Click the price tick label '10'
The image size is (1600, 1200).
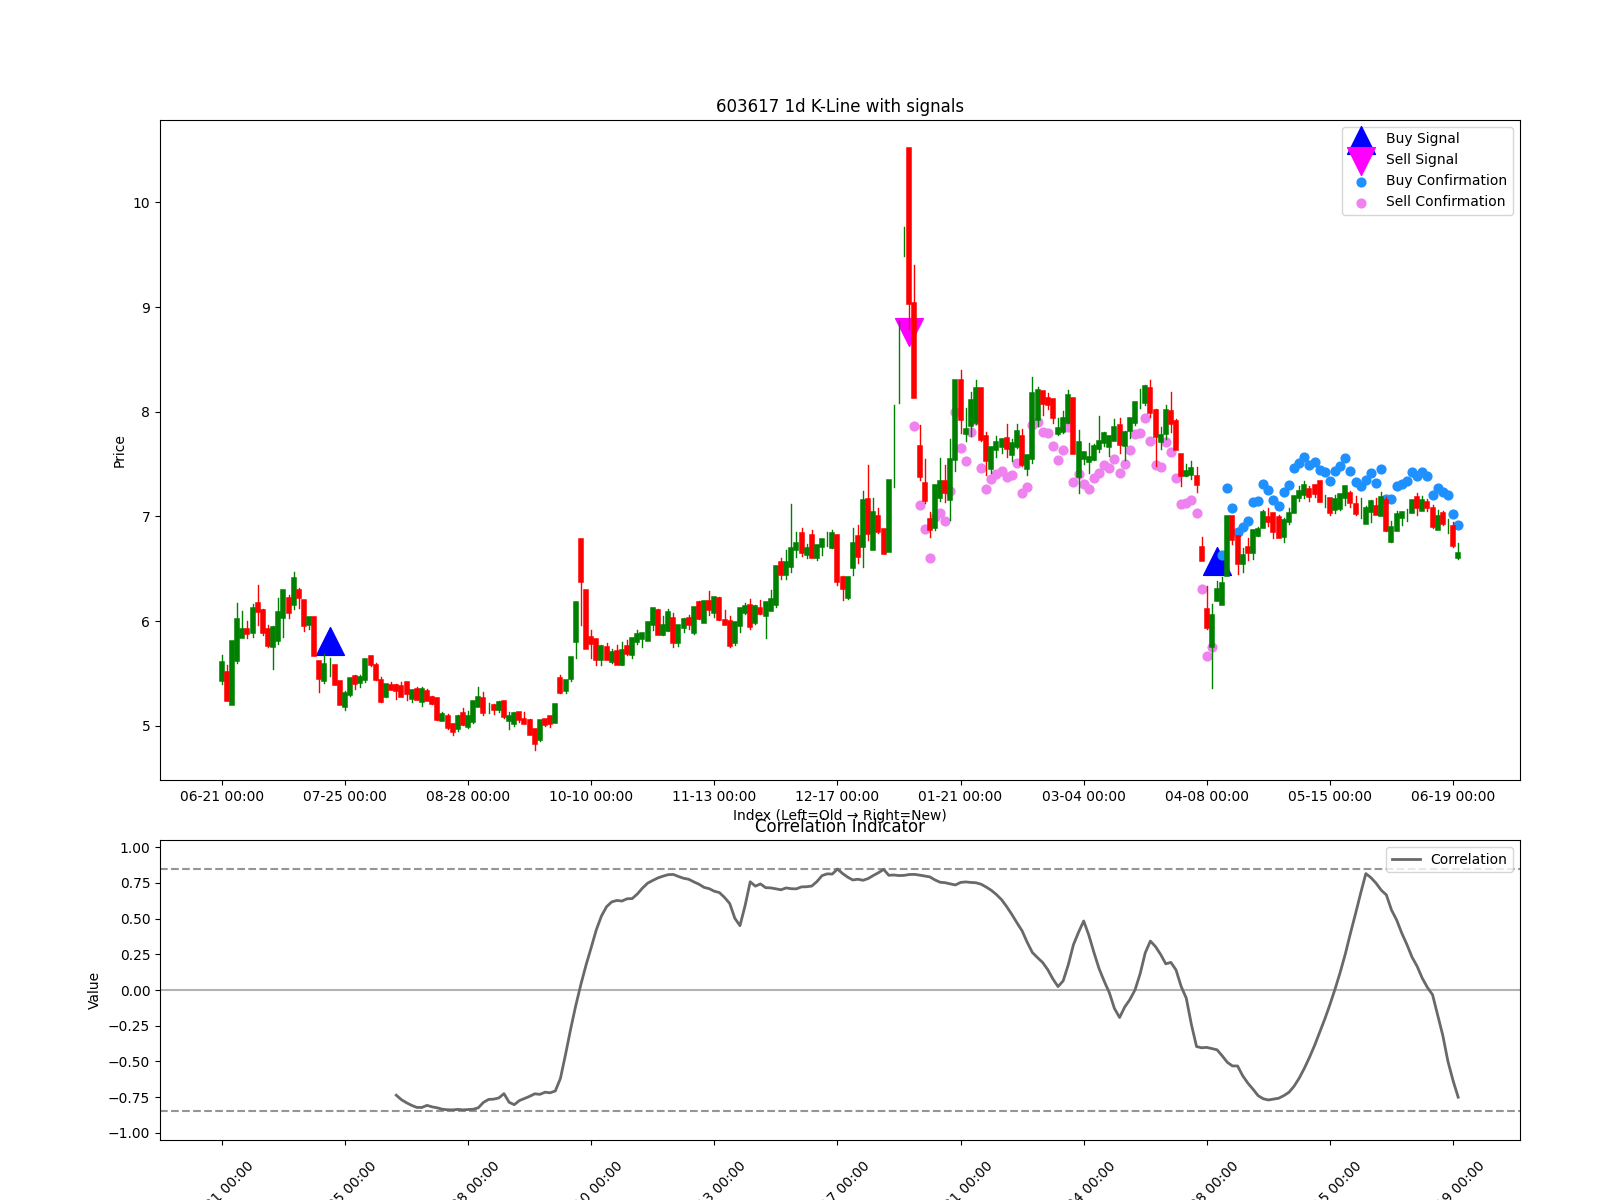click(x=140, y=203)
